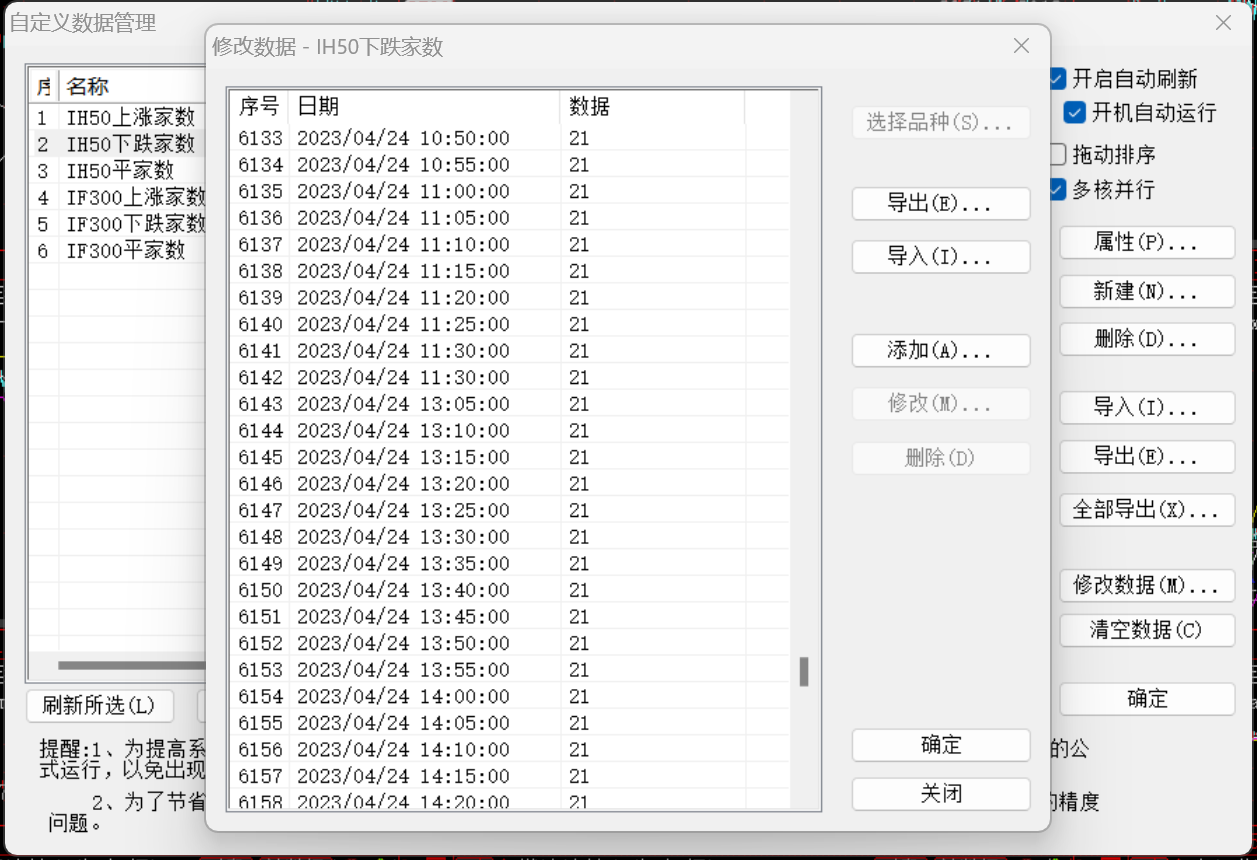This screenshot has width=1257, height=860.
Task: Select IH50平家数 in the list
Action: 118,171
